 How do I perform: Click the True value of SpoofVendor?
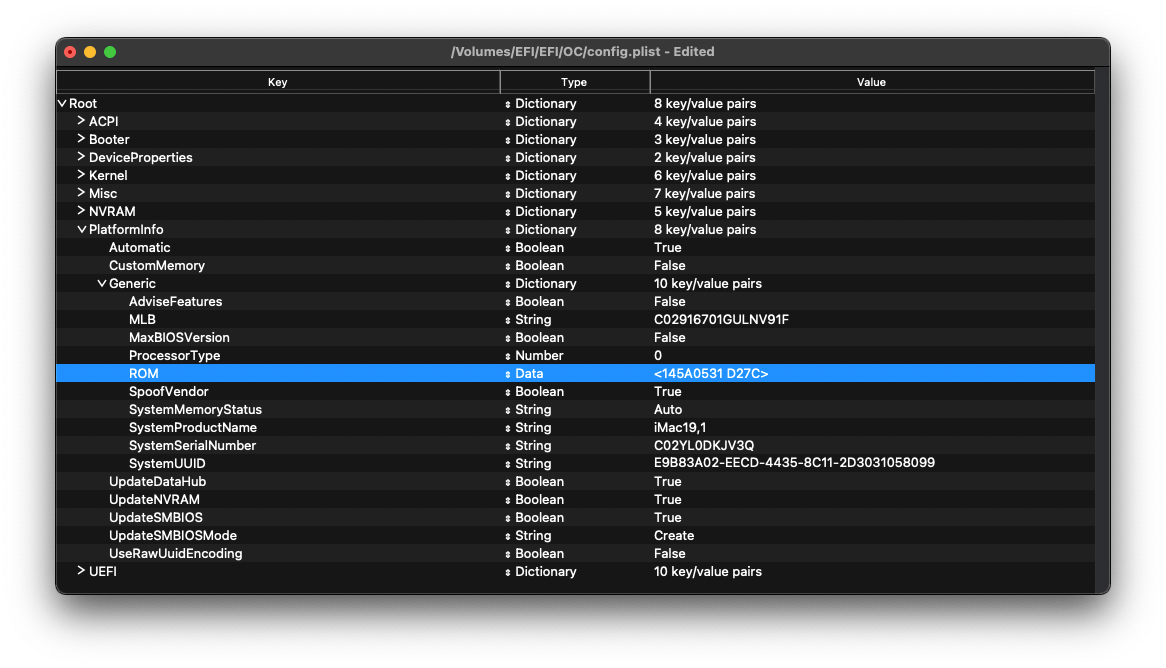click(668, 391)
